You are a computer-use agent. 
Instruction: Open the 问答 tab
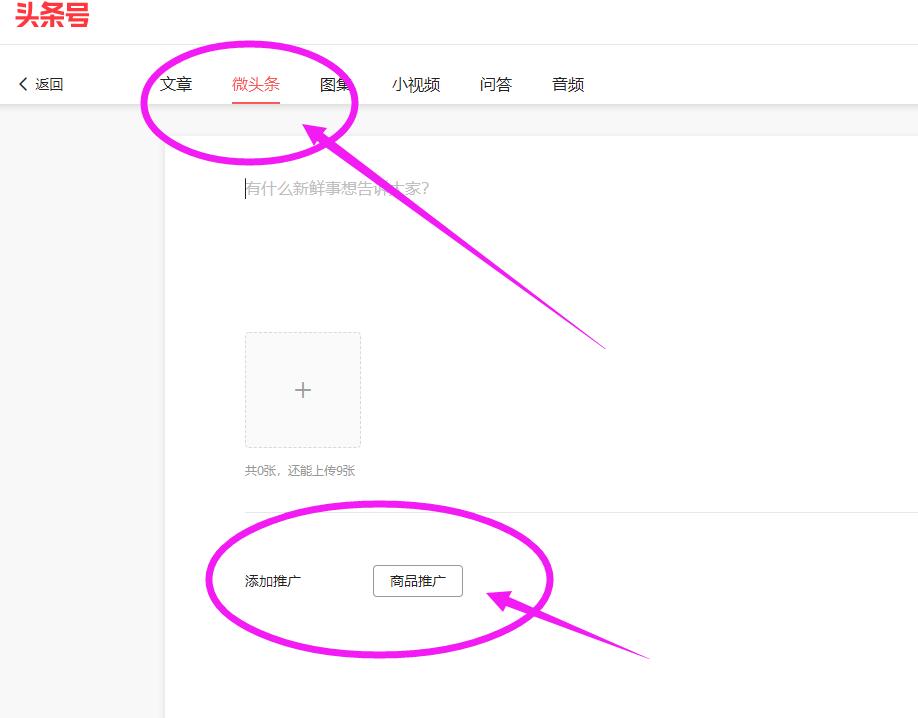pos(496,84)
